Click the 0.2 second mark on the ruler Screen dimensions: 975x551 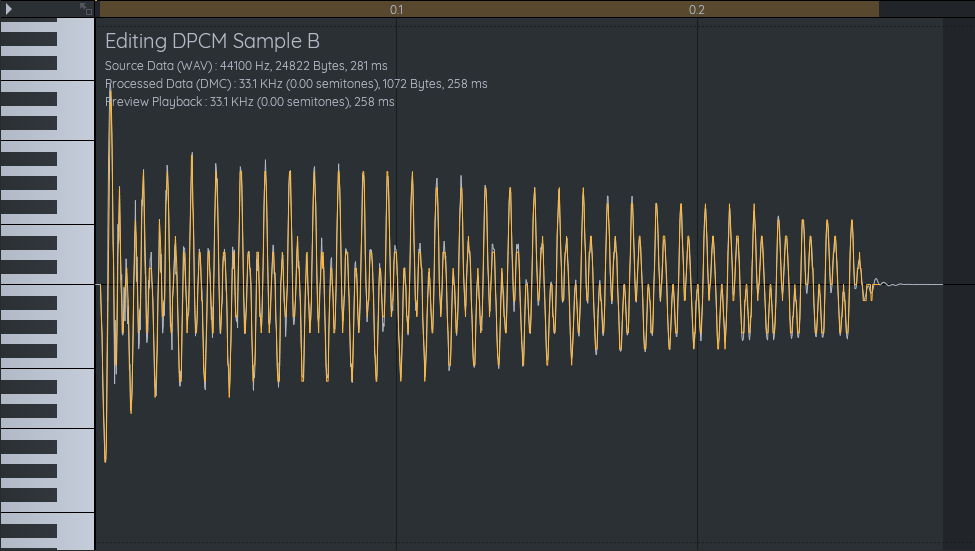point(696,9)
